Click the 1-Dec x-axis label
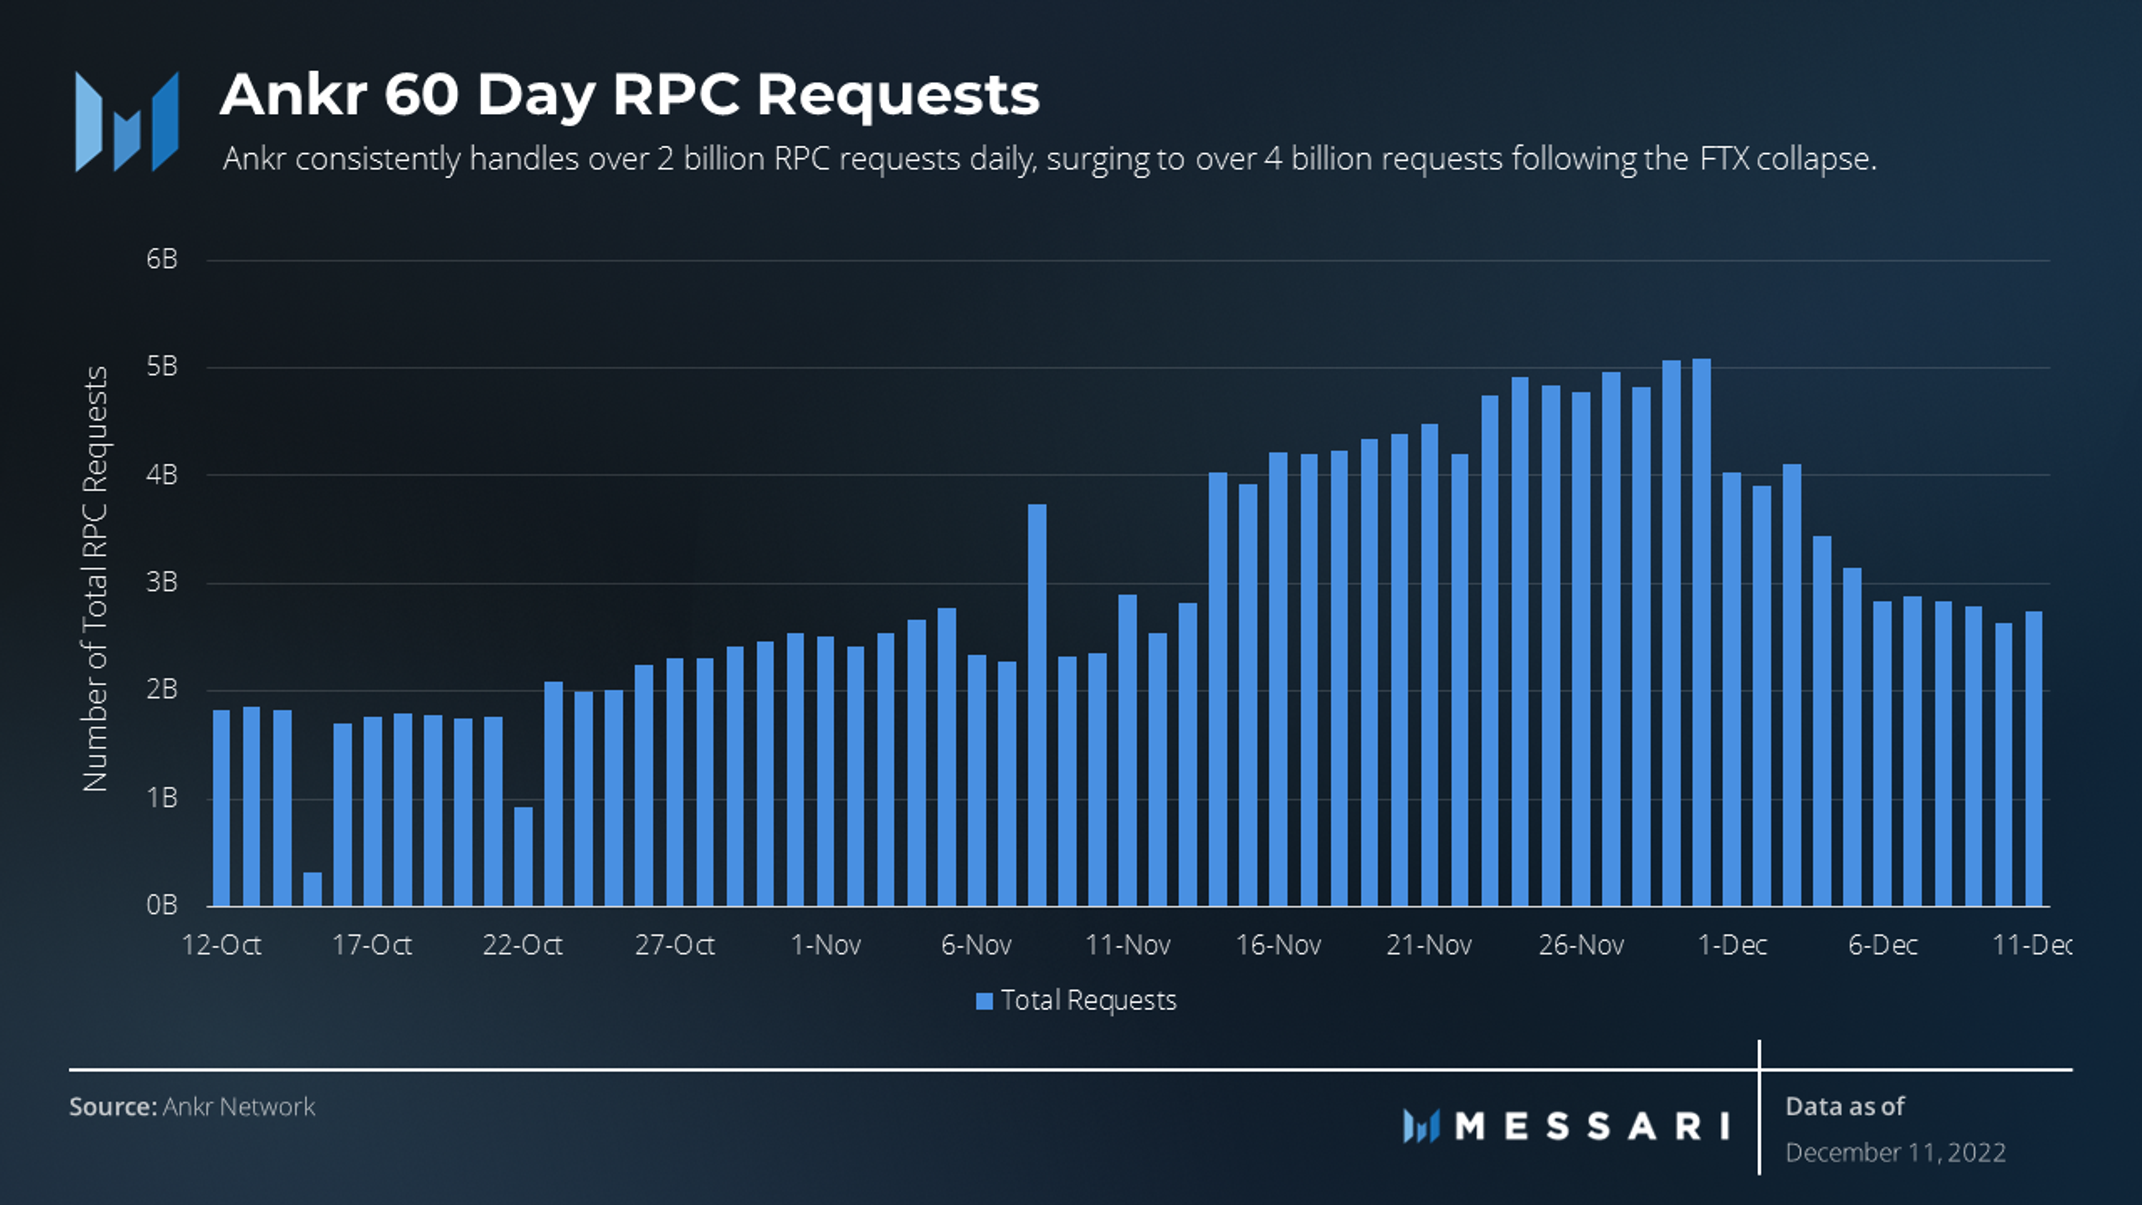Image resolution: width=2142 pixels, height=1205 pixels. click(1732, 945)
